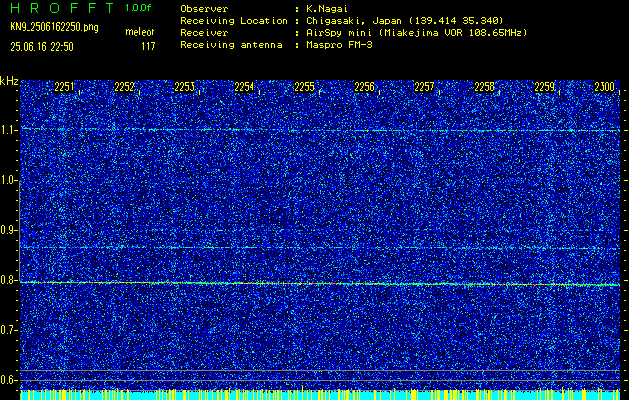Image resolution: width=629 pixels, height=400 pixels.
Task: Click the 2258 time marker
Action: click(x=485, y=87)
